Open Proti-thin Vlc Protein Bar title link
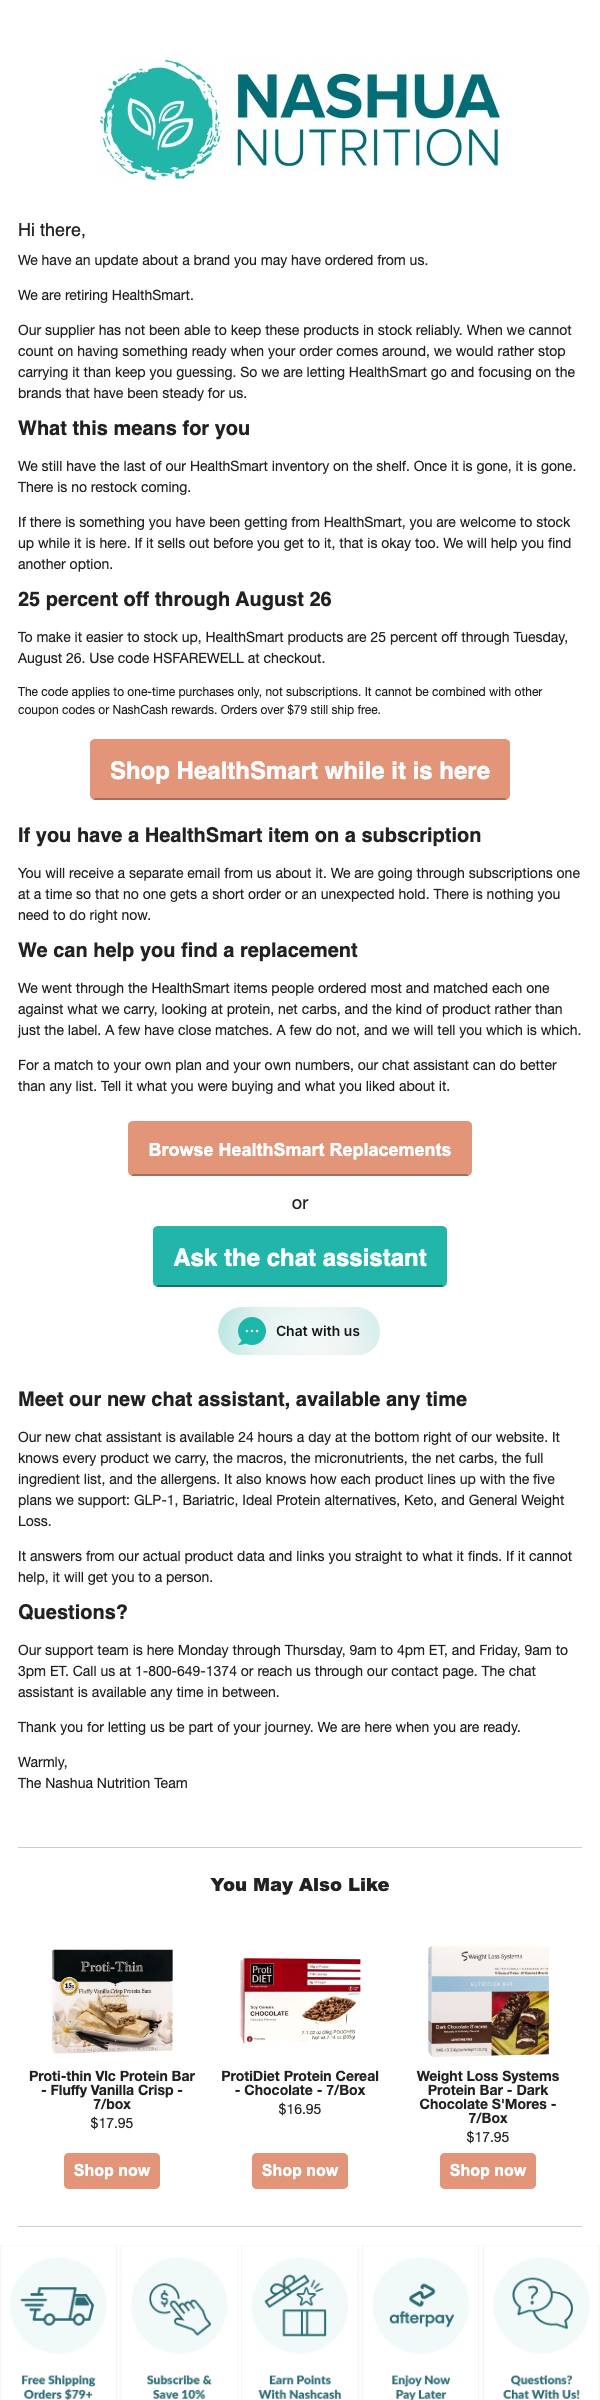The image size is (600, 2400). [x=112, y=2090]
